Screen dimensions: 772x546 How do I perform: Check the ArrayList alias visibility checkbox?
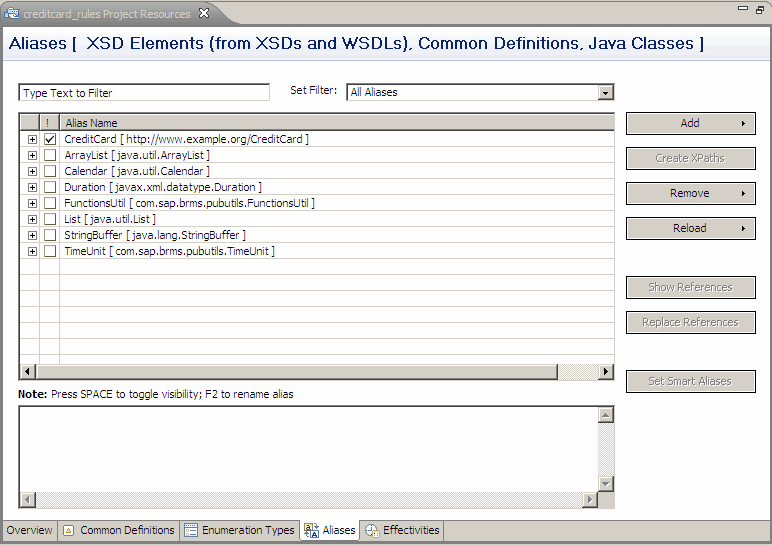pyautogui.click(x=50, y=155)
